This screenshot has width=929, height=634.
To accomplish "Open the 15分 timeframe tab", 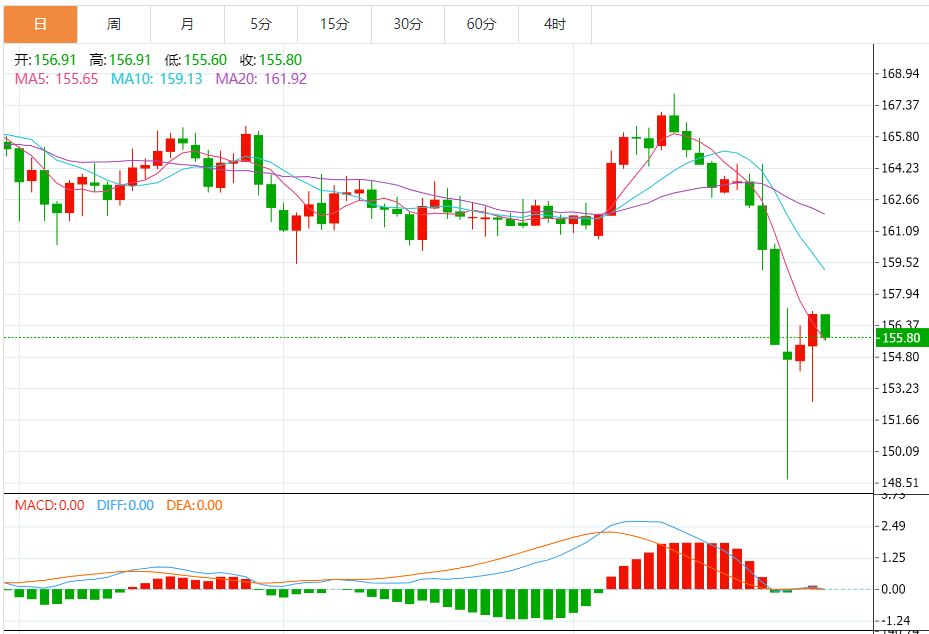I will point(334,24).
